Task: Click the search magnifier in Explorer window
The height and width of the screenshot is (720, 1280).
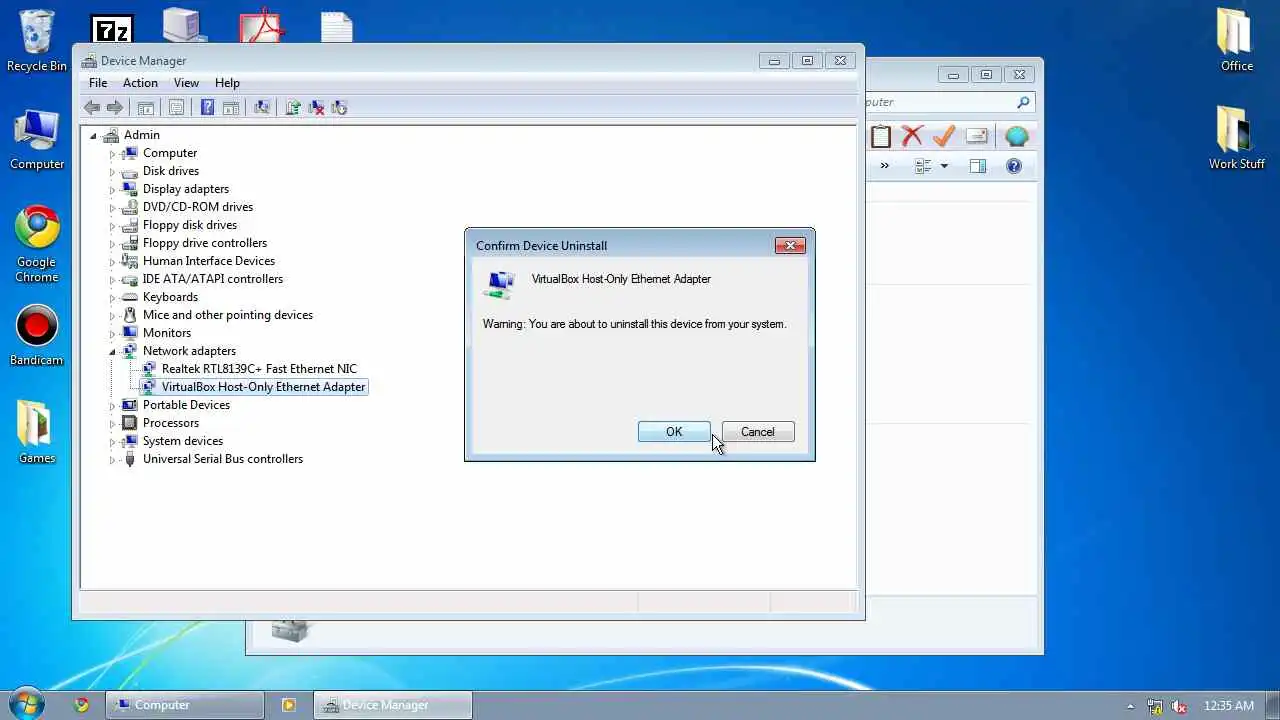Action: 1023,102
